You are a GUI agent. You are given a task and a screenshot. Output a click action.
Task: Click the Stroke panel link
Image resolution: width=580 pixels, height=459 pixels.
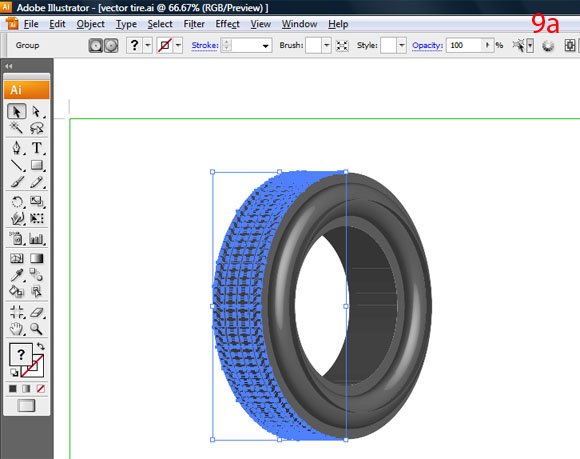coord(205,45)
